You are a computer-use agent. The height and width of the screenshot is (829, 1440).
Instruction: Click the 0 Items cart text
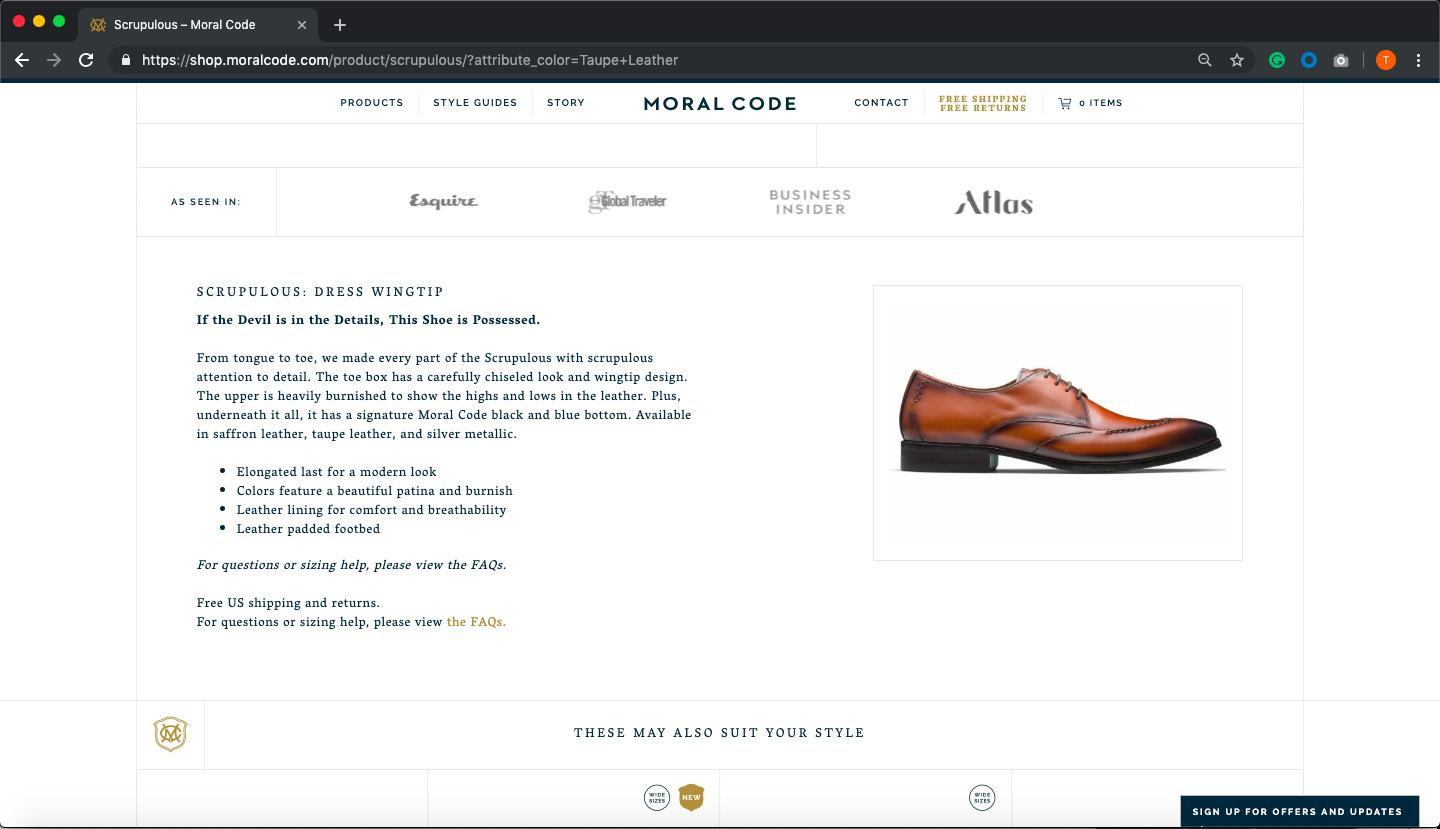1100,103
